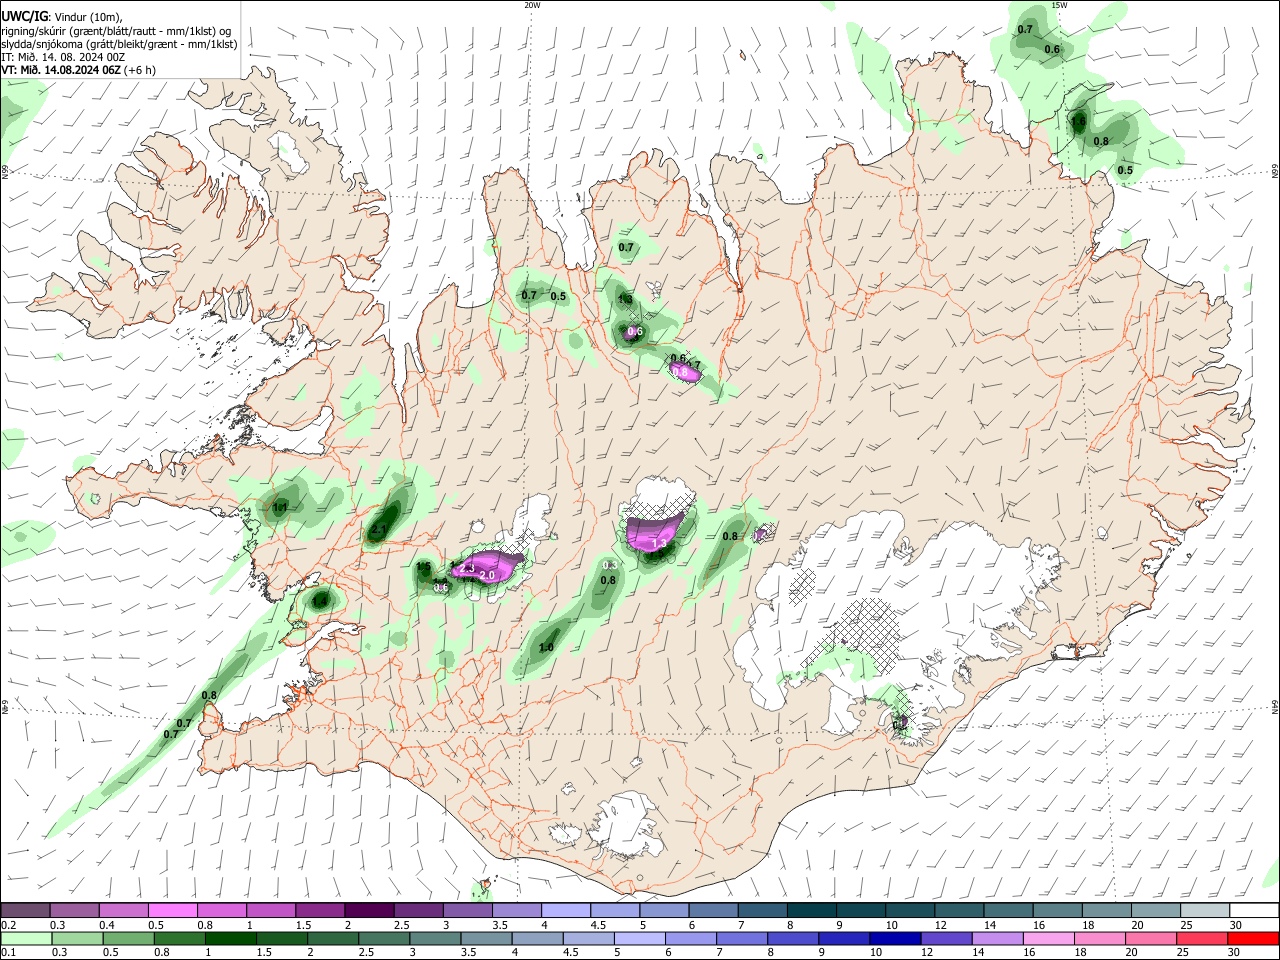Click the 1.6 value in dark green northeast cell
The height and width of the screenshot is (960, 1280).
point(1078,121)
